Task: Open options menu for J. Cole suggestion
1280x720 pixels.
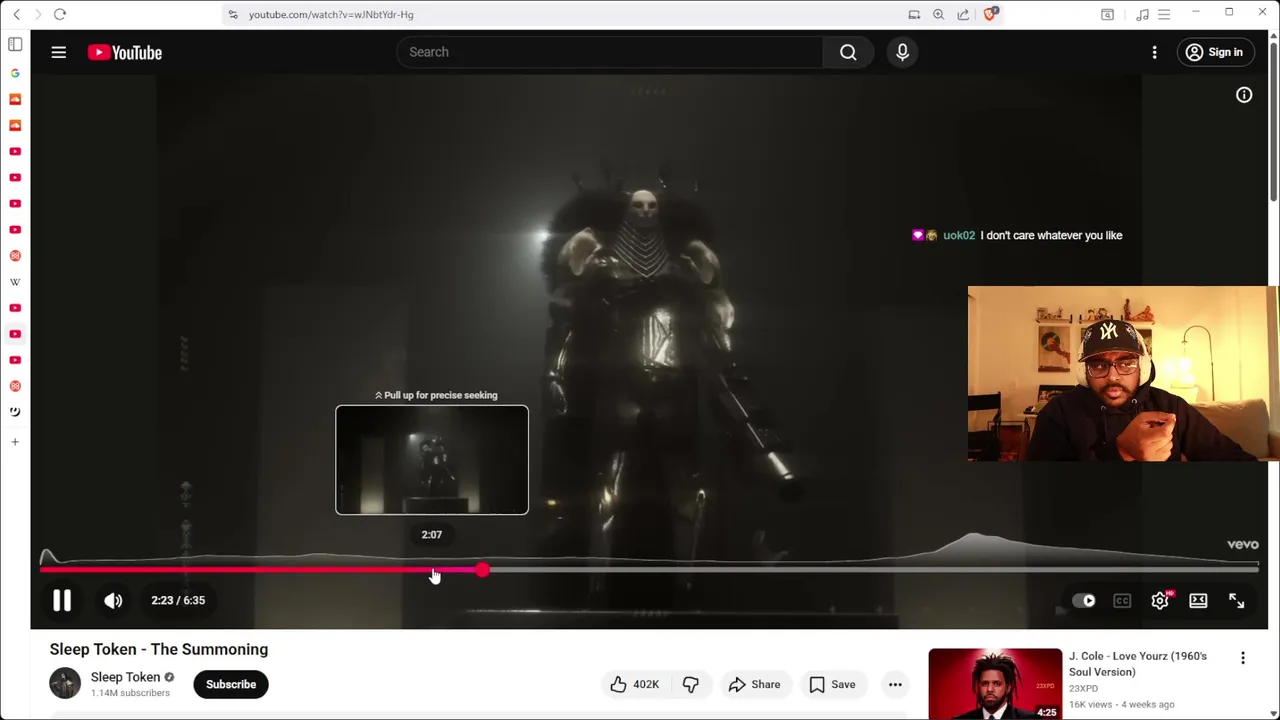Action: 1243,658
